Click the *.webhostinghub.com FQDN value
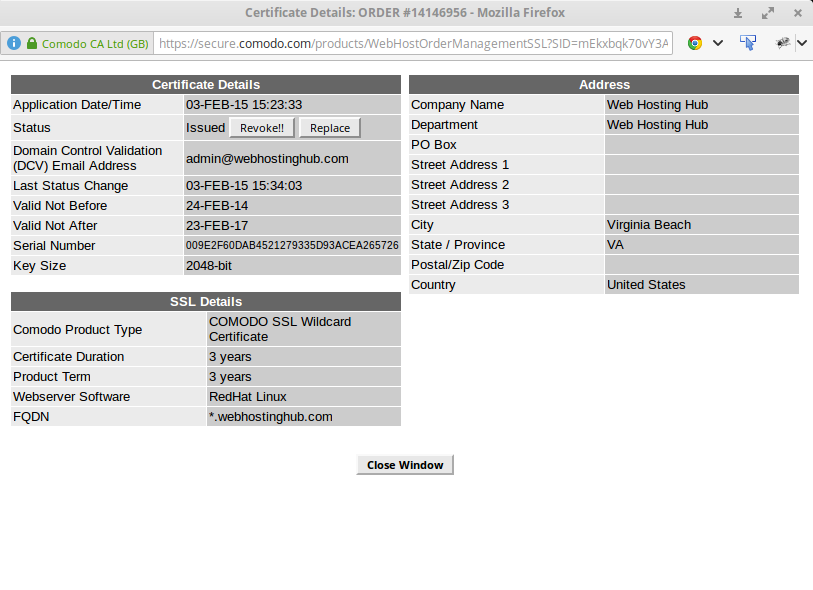Viewport: 813px width, 590px height. (x=270, y=417)
